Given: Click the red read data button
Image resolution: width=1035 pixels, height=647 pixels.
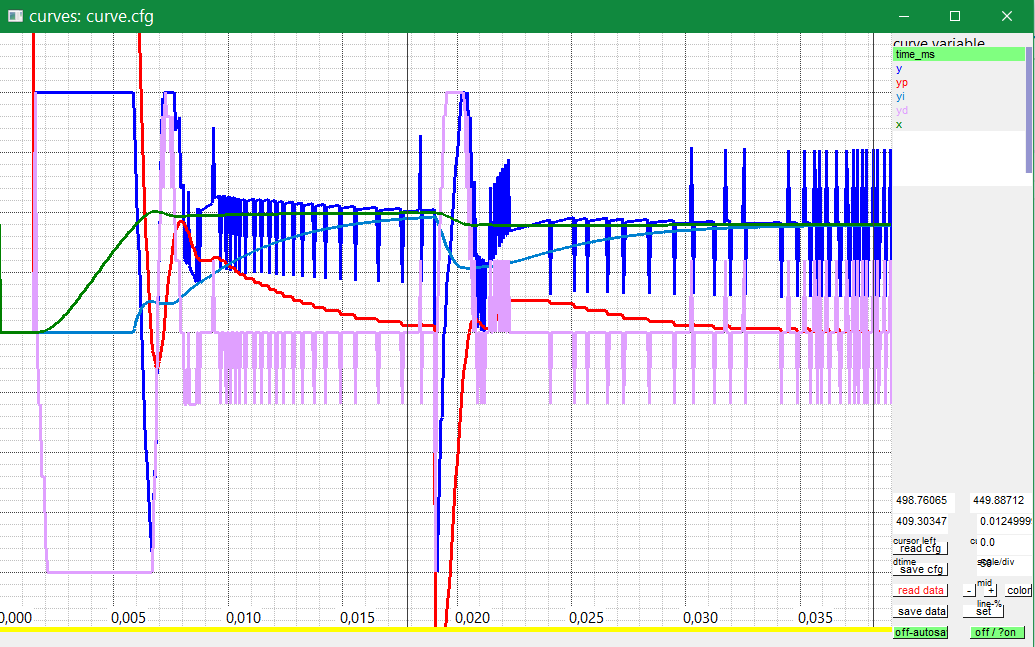Looking at the screenshot, I should click(x=920, y=590).
